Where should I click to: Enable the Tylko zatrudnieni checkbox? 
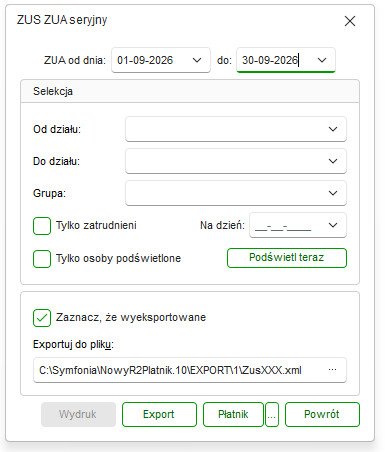[x=42, y=226]
